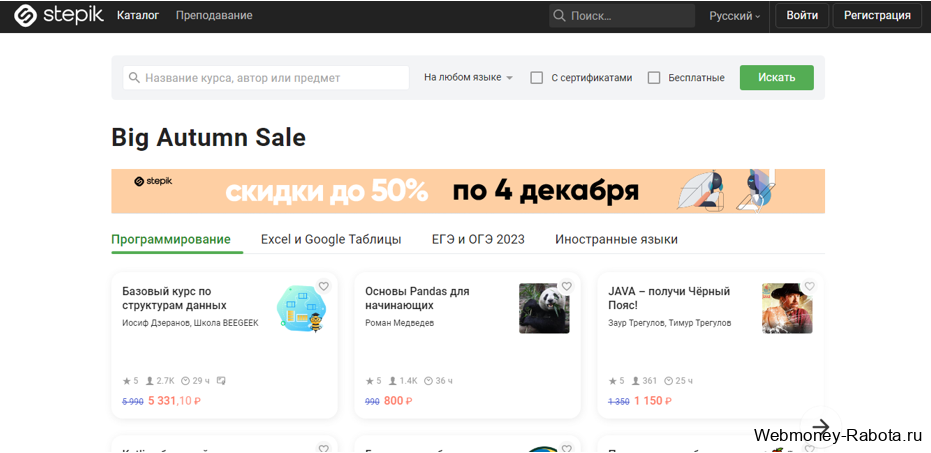Click certificate icon on Базовый курс card

221,381
